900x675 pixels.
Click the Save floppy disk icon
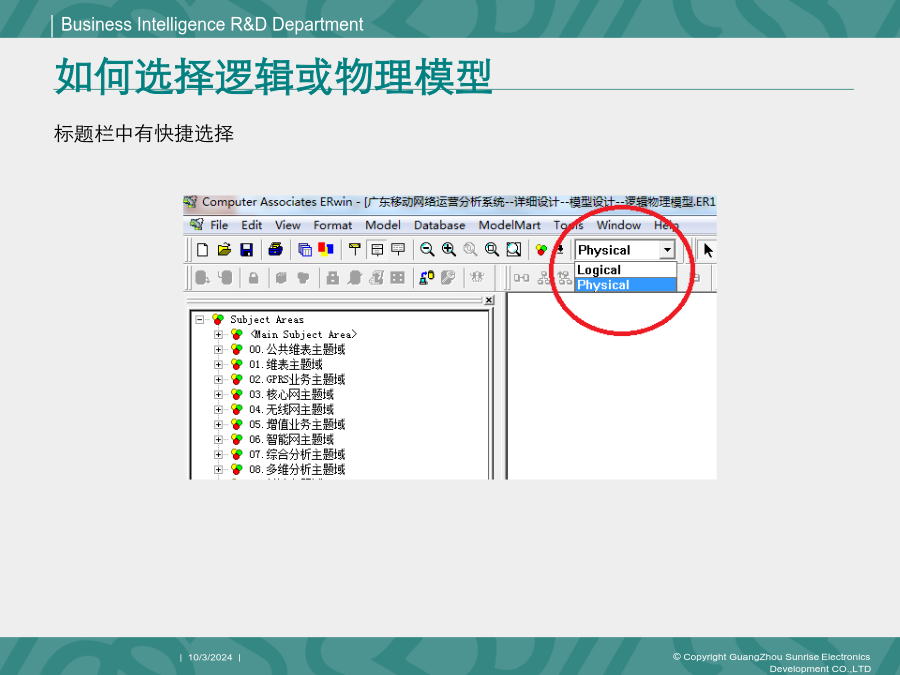point(247,250)
